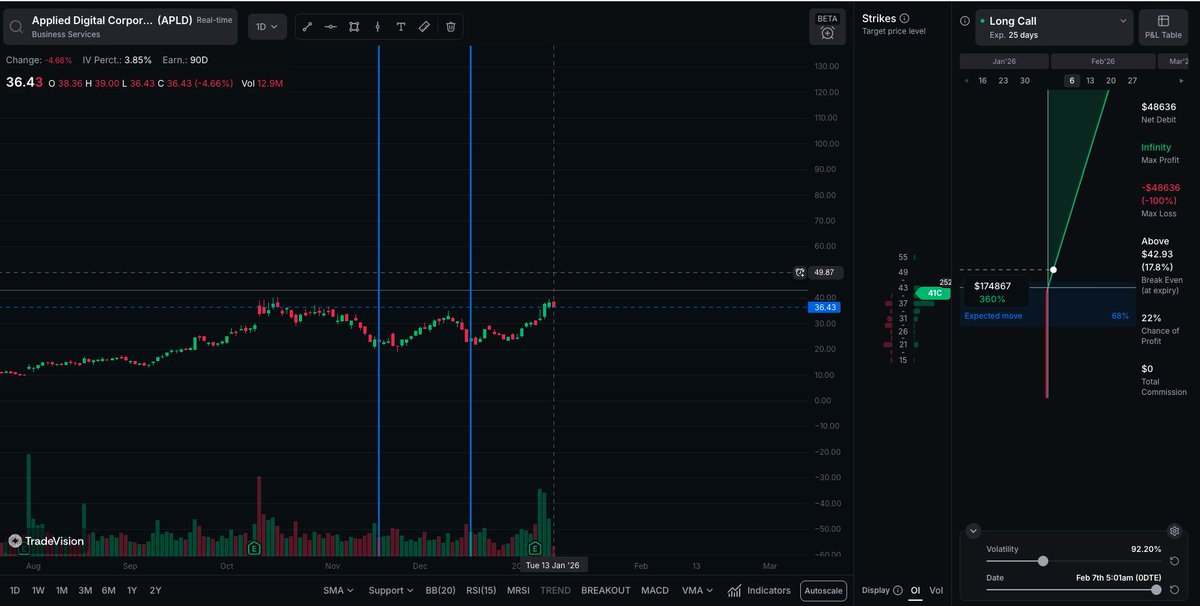The width and height of the screenshot is (1200, 606).
Task: Set chart range to 6M
Action: [x=108, y=590]
